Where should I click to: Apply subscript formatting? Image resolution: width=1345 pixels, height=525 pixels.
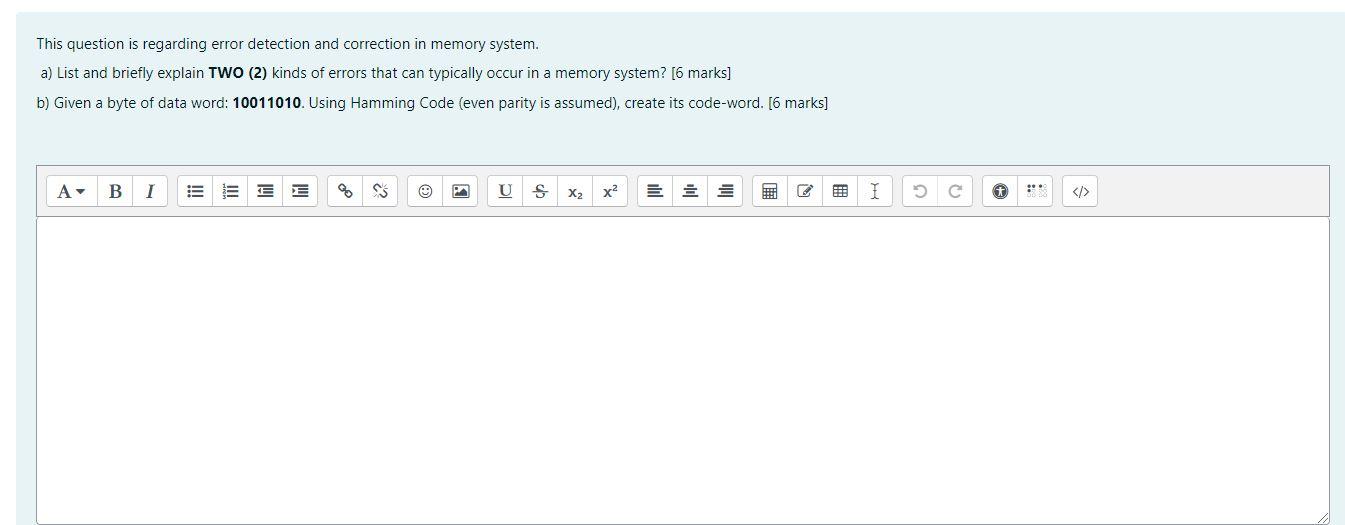(x=575, y=191)
